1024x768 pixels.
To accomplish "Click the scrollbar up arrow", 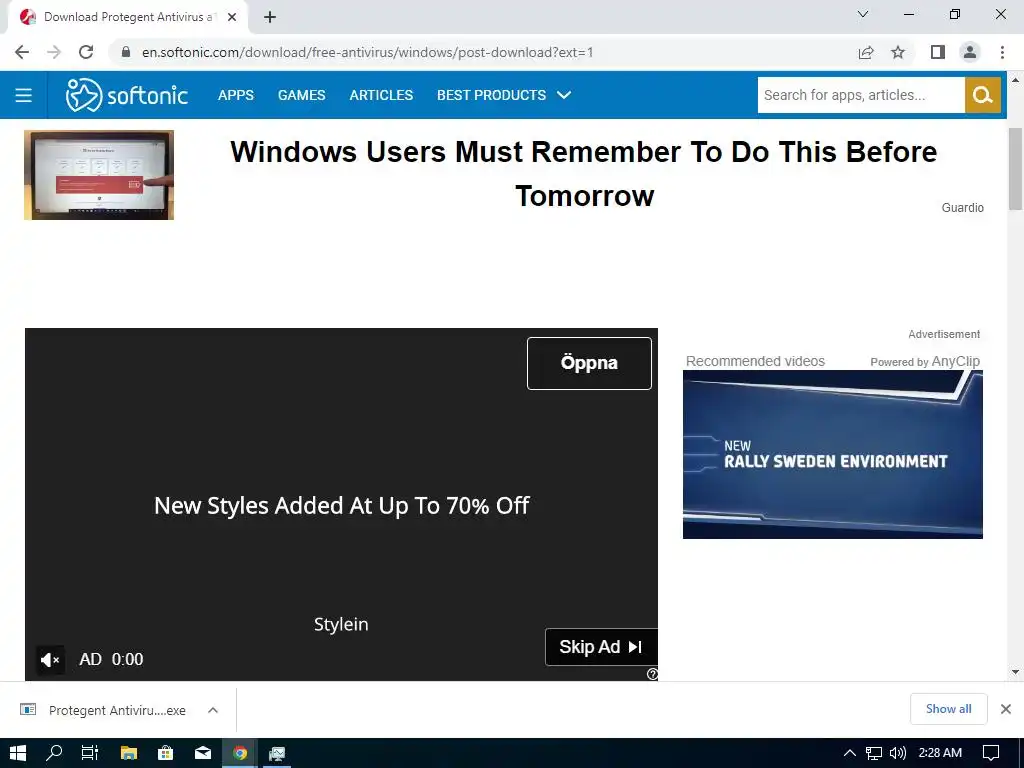I will click(1015, 80).
